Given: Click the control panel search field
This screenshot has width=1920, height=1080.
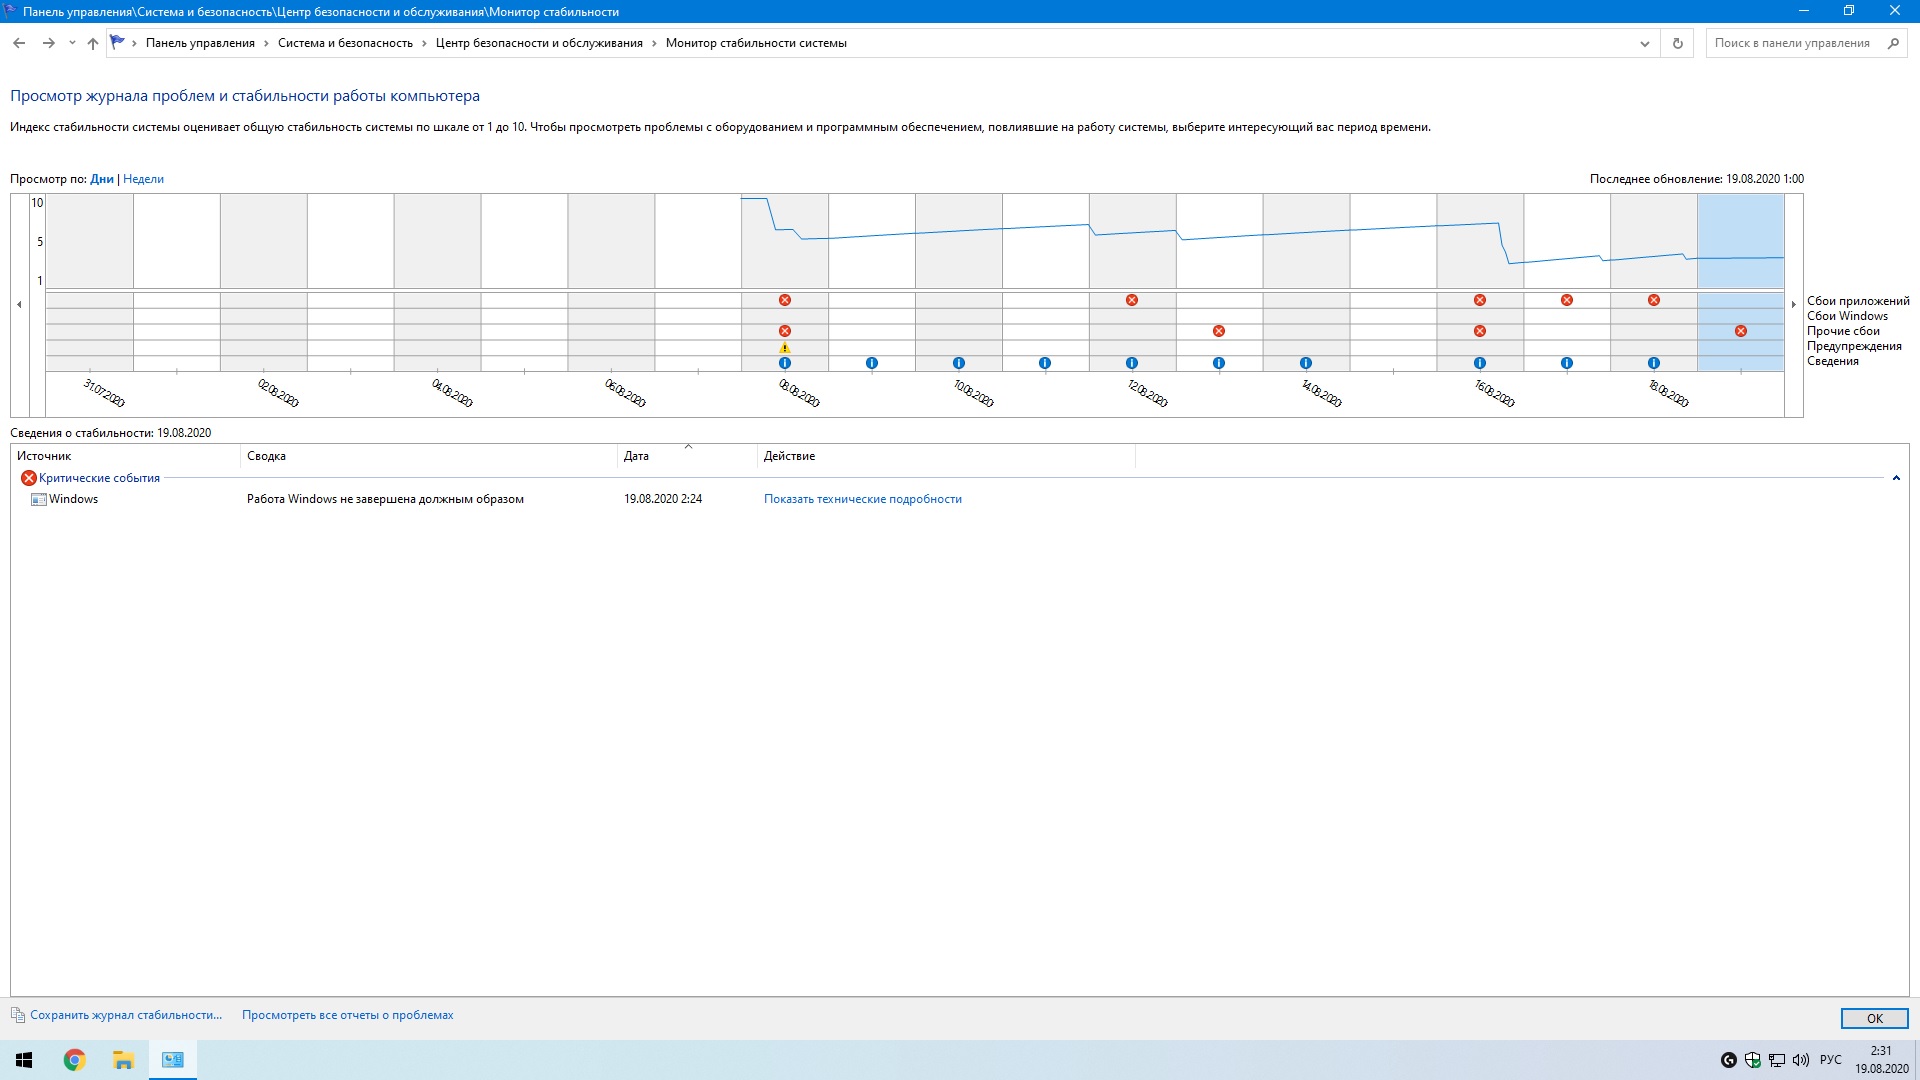Looking at the screenshot, I should click(1792, 43).
